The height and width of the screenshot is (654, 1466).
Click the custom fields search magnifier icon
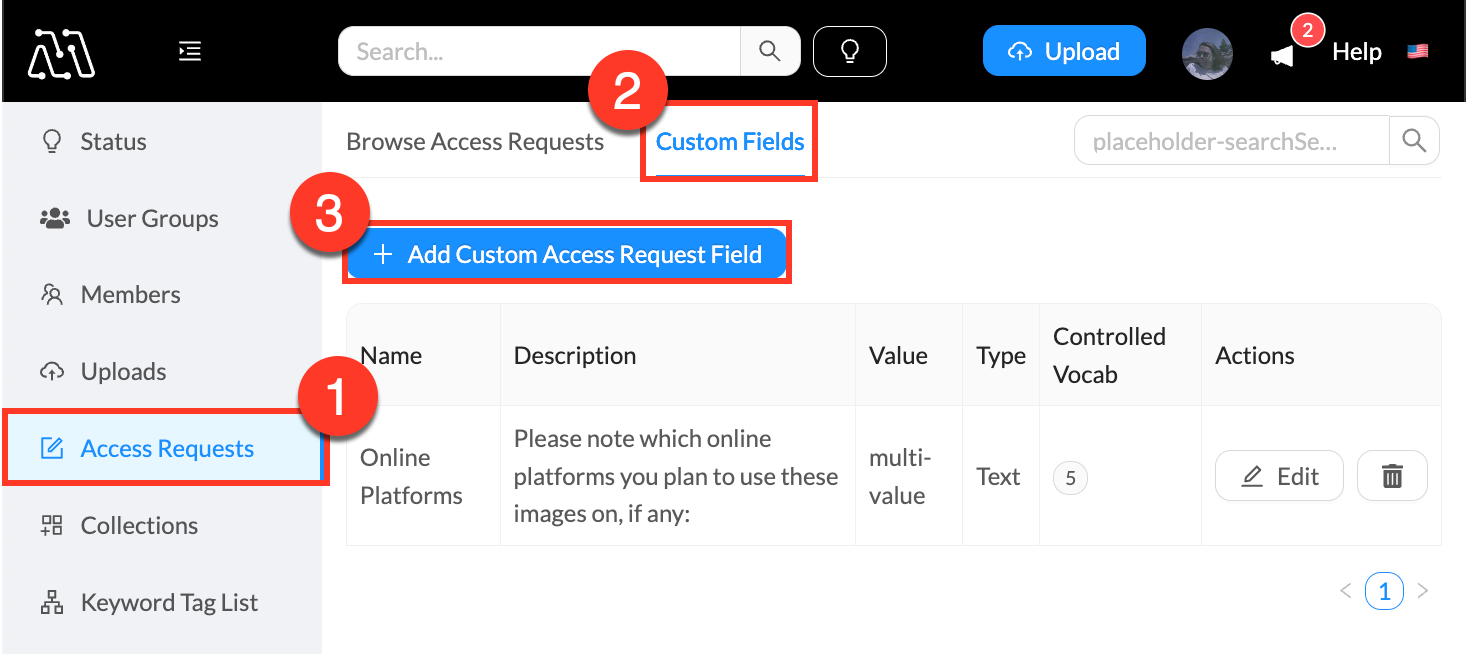click(1414, 141)
